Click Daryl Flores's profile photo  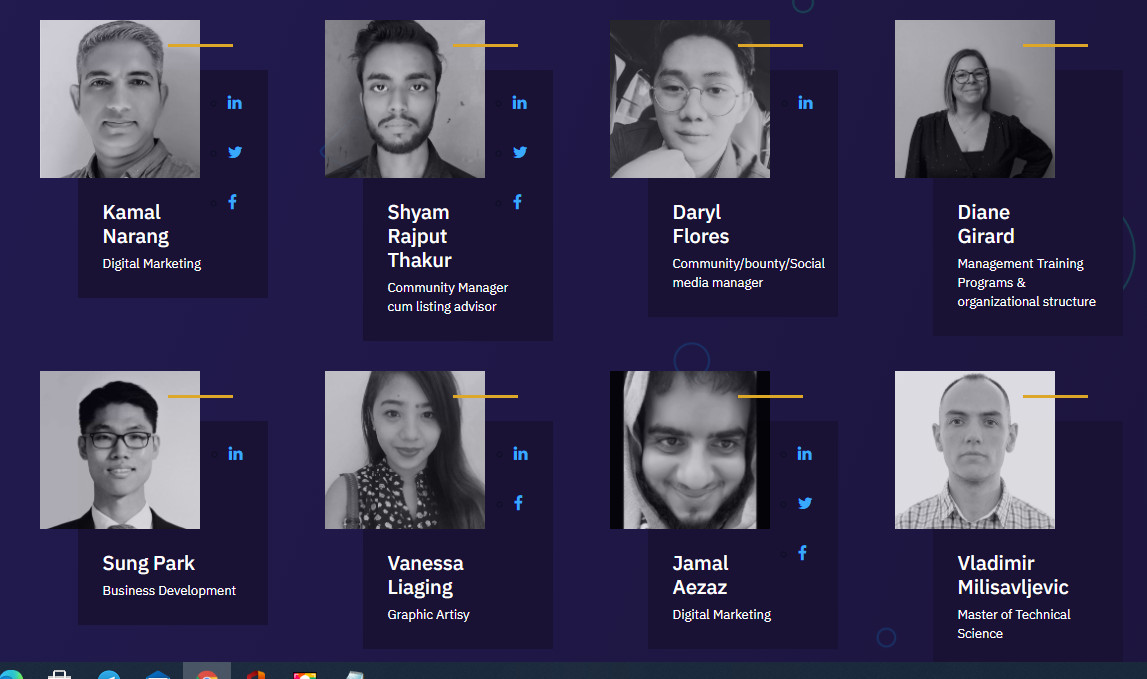690,99
